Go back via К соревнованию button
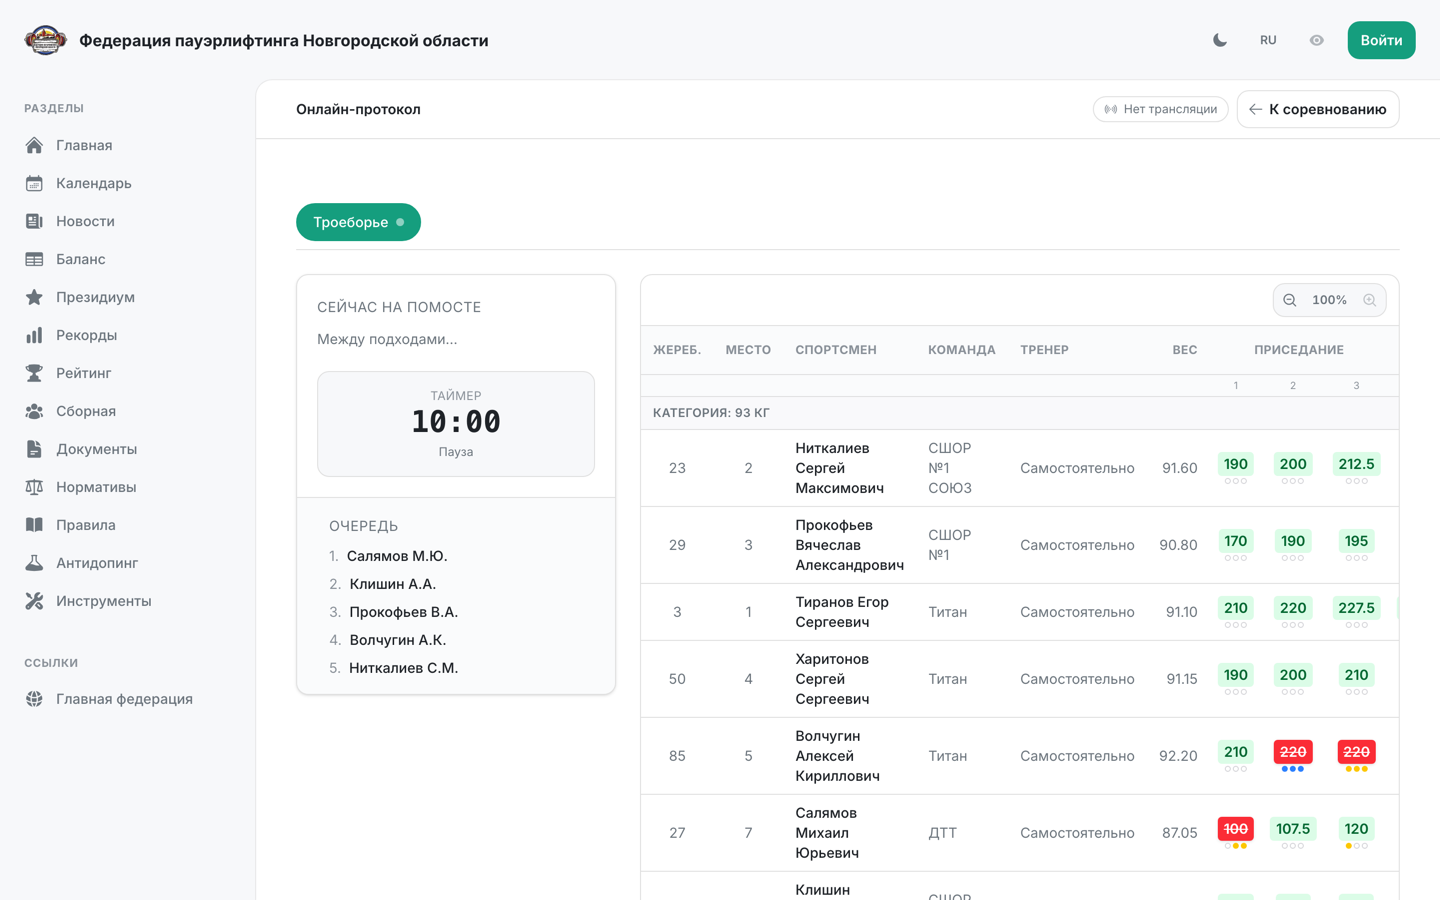This screenshot has width=1440, height=900. pos(1318,109)
